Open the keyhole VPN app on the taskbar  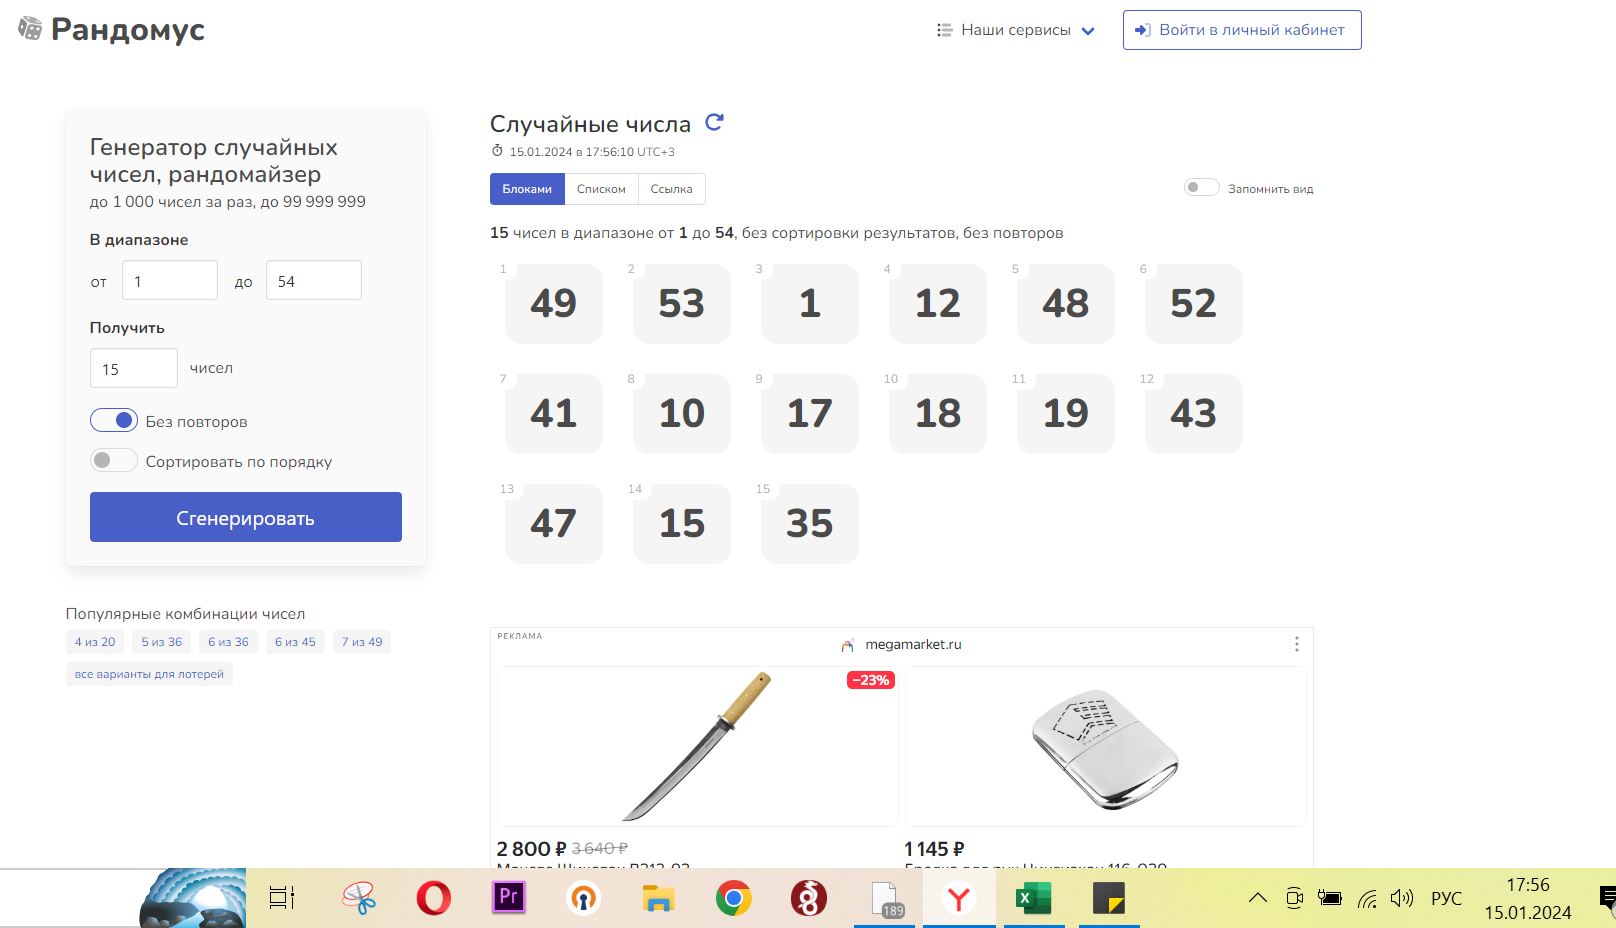click(x=583, y=898)
